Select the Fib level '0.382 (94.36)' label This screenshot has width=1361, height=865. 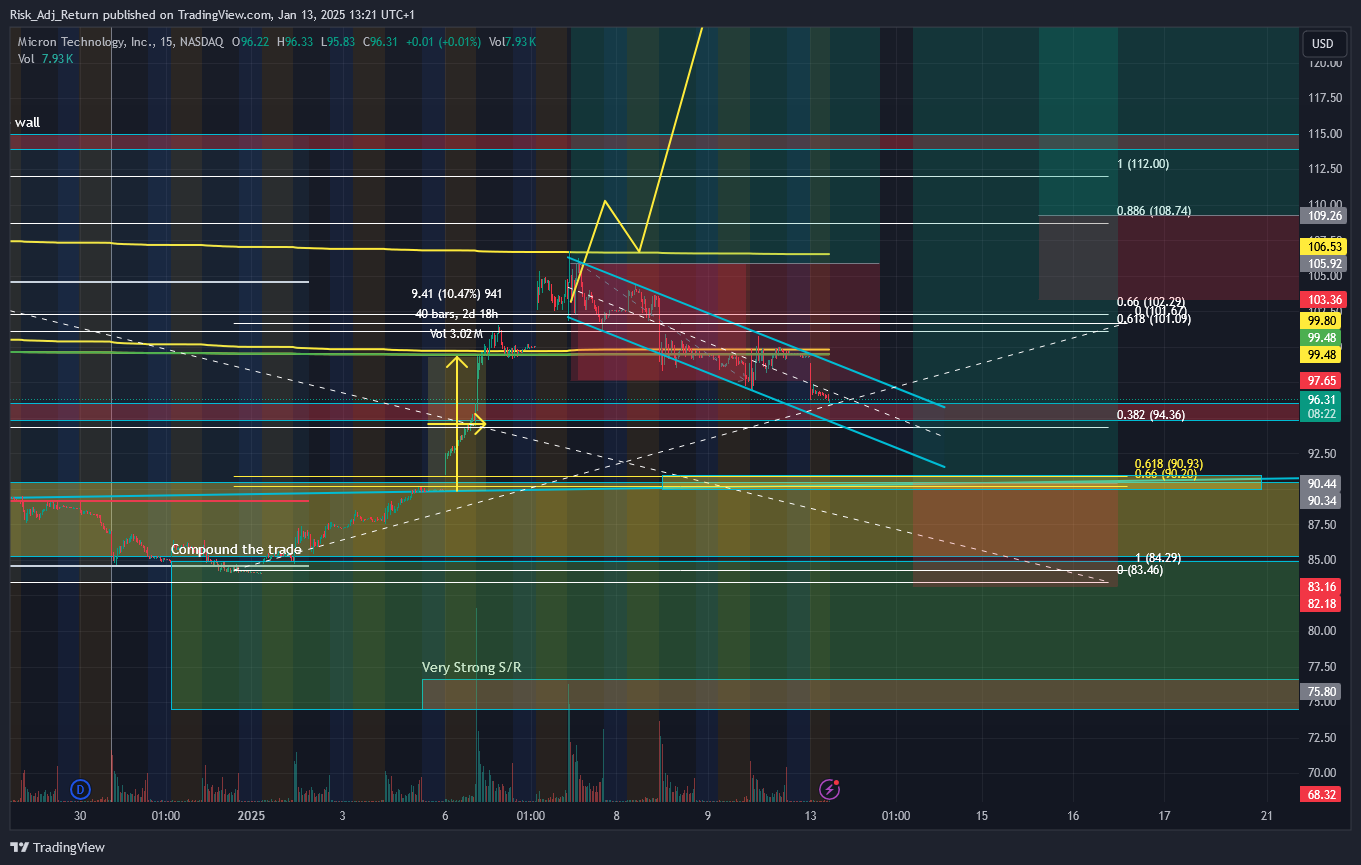click(x=1150, y=414)
